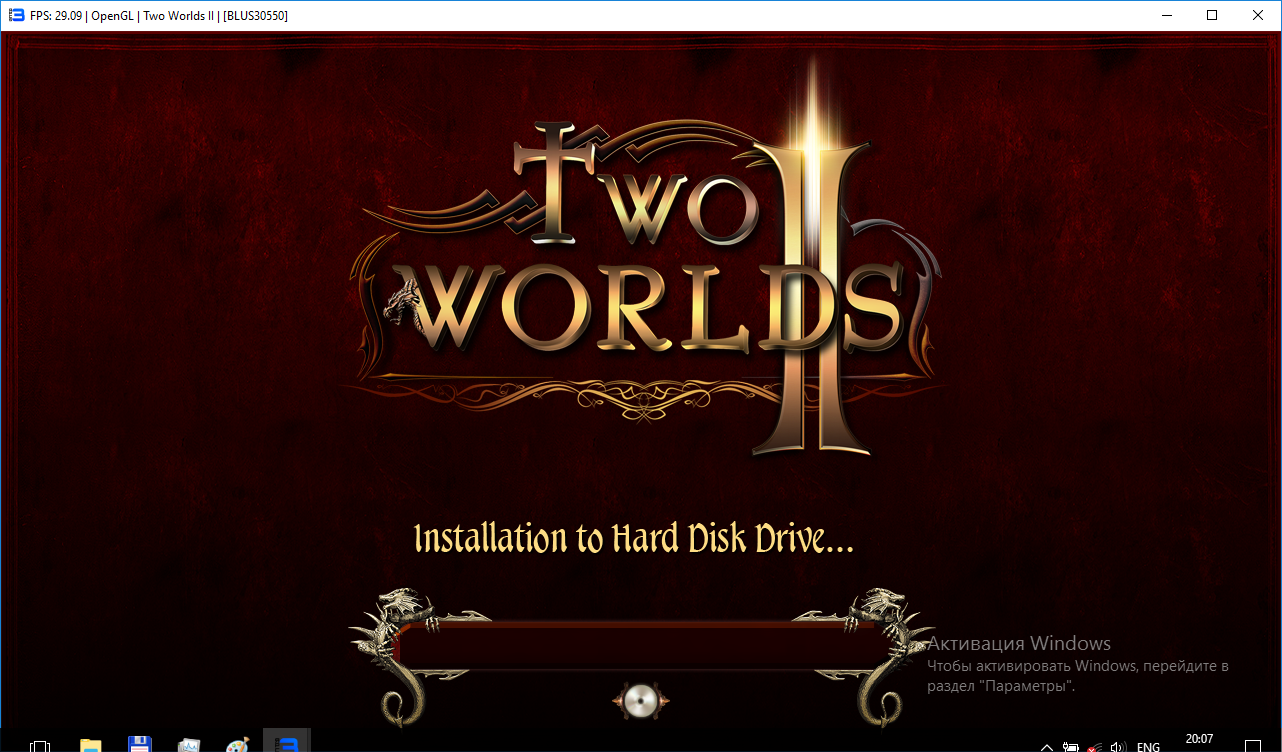Expand the hidden system tray icons chevron
The height and width of the screenshot is (752, 1282).
point(1046,747)
